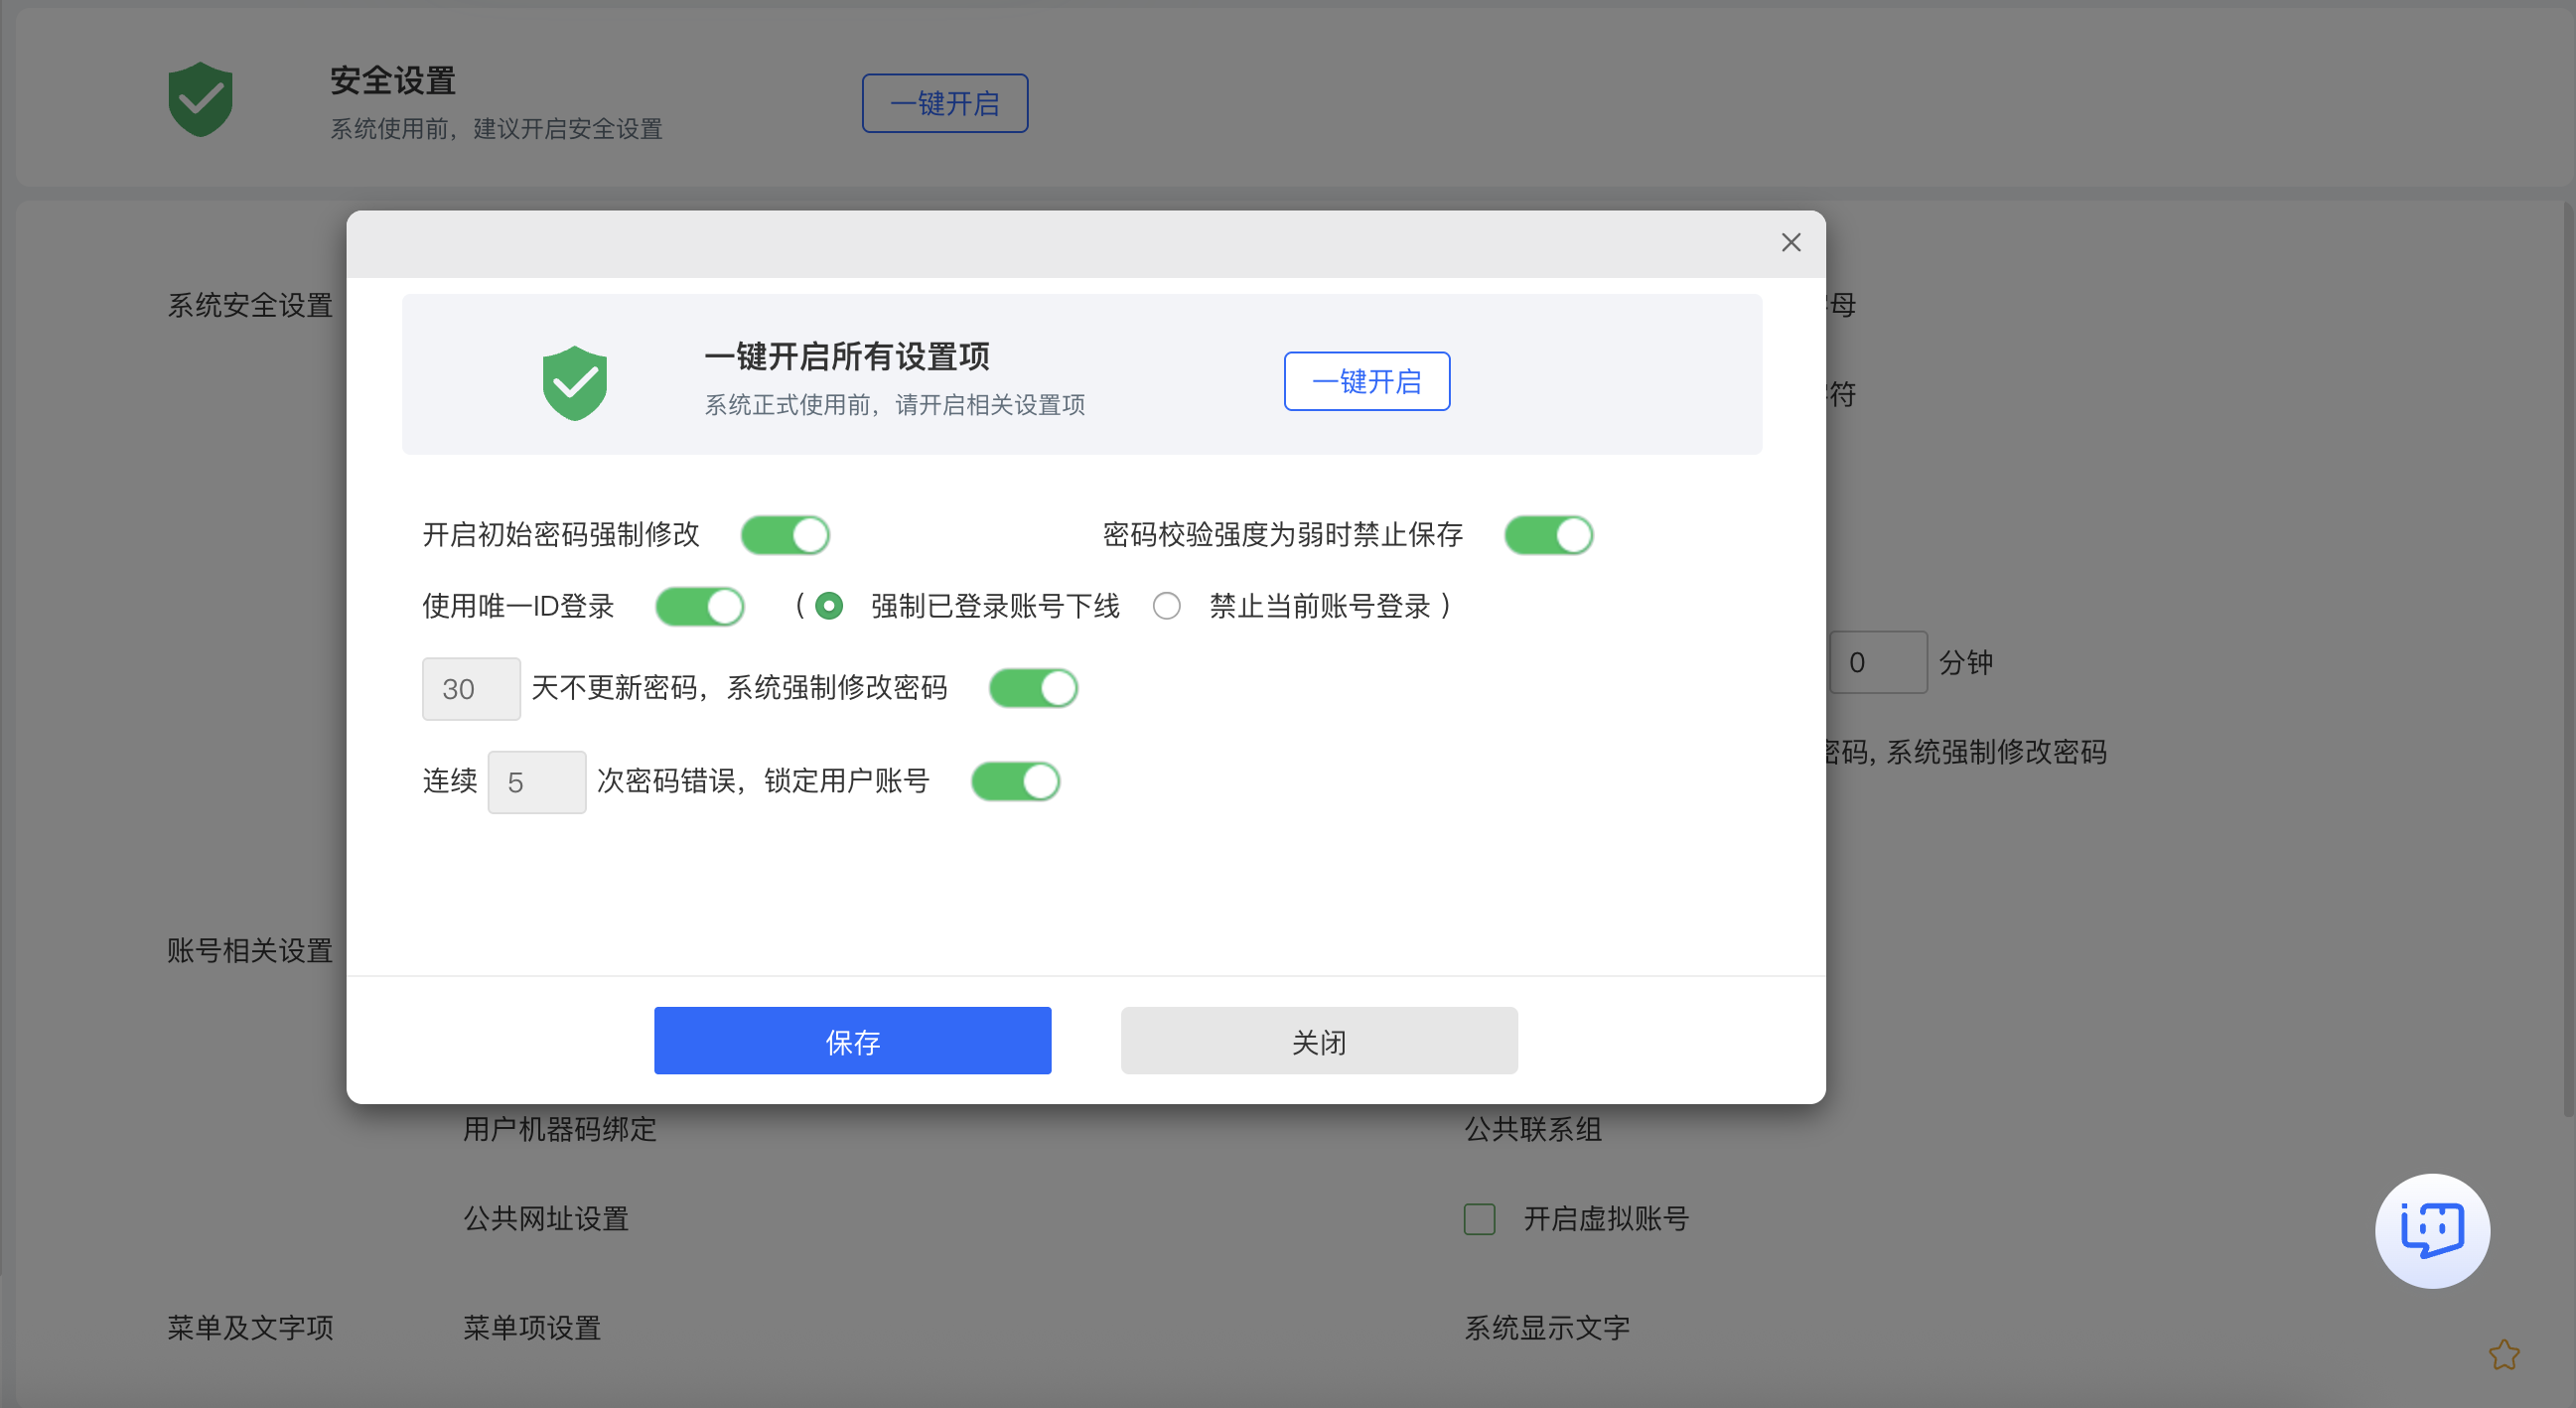Select the 强制已登录账号下线 radio option
The width and height of the screenshot is (2576, 1408).
point(828,606)
